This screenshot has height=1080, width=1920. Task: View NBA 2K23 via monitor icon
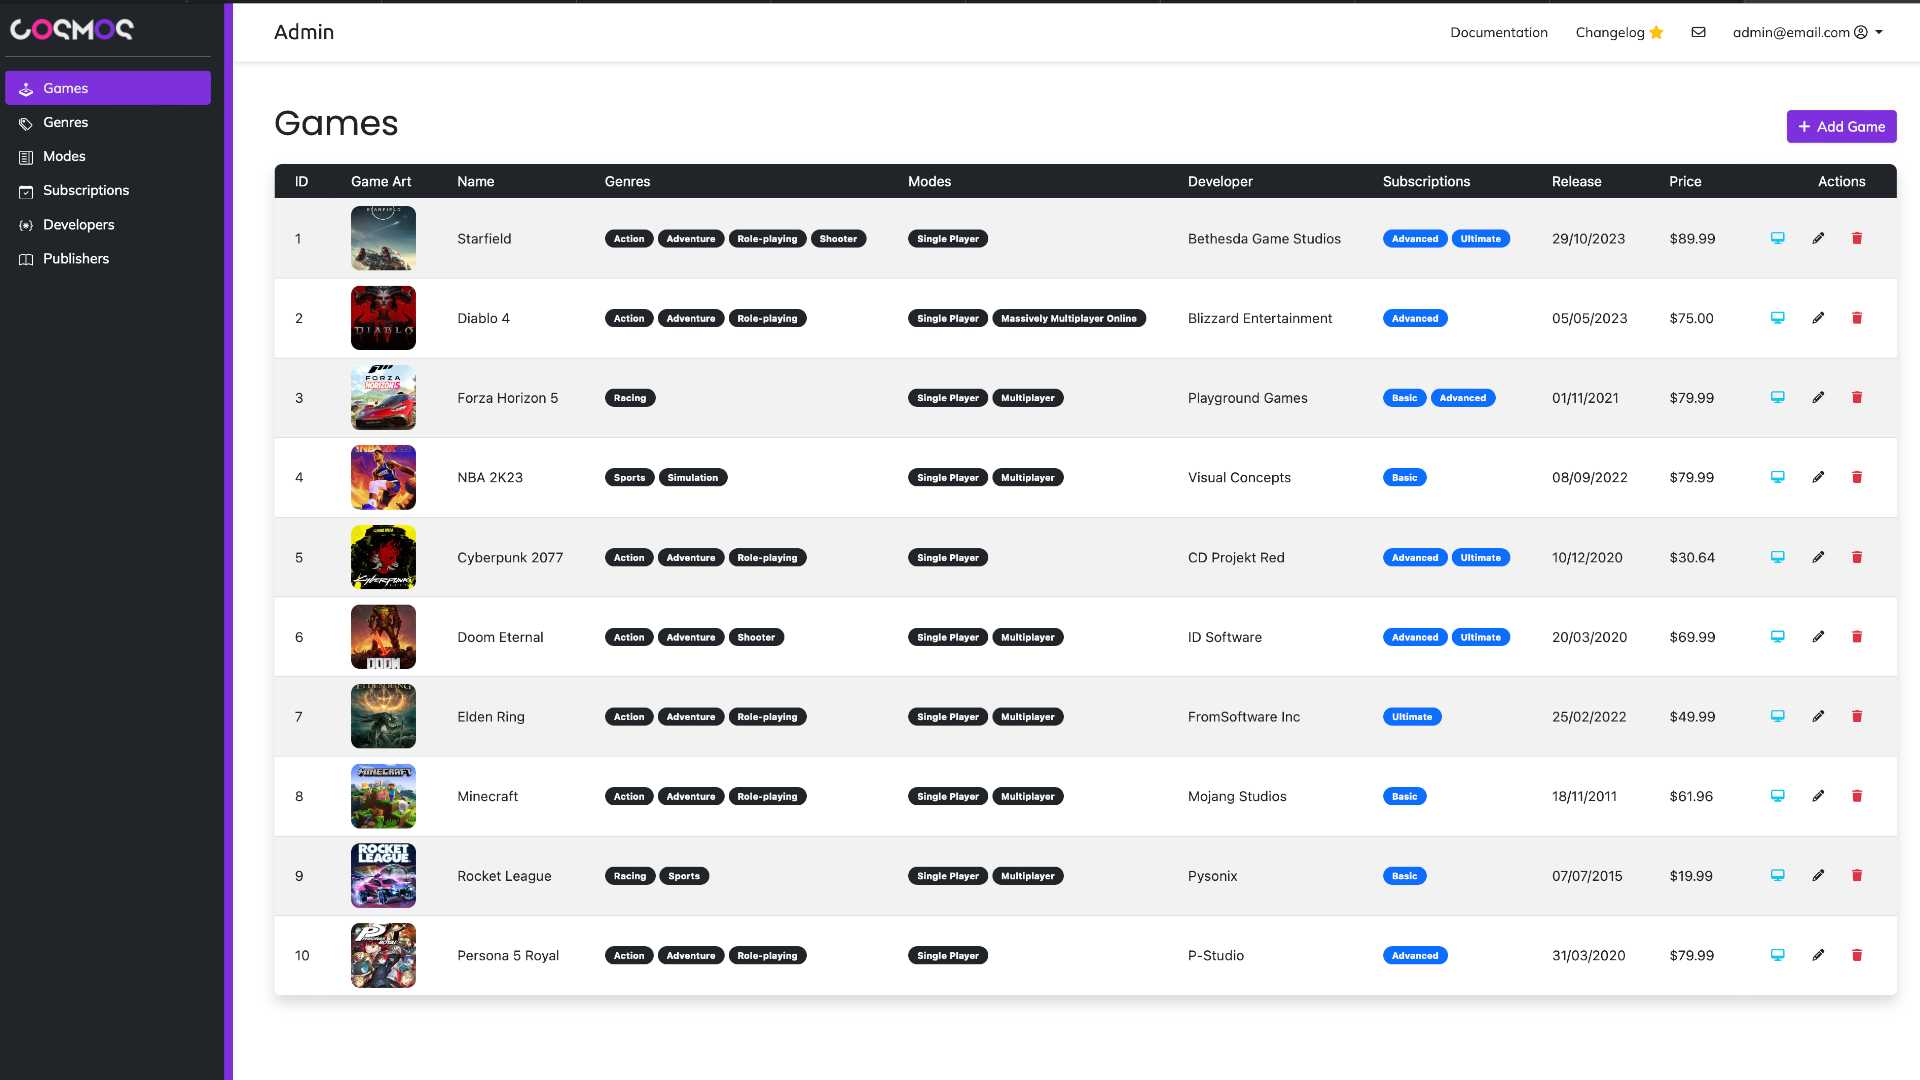(x=1778, y=477)
